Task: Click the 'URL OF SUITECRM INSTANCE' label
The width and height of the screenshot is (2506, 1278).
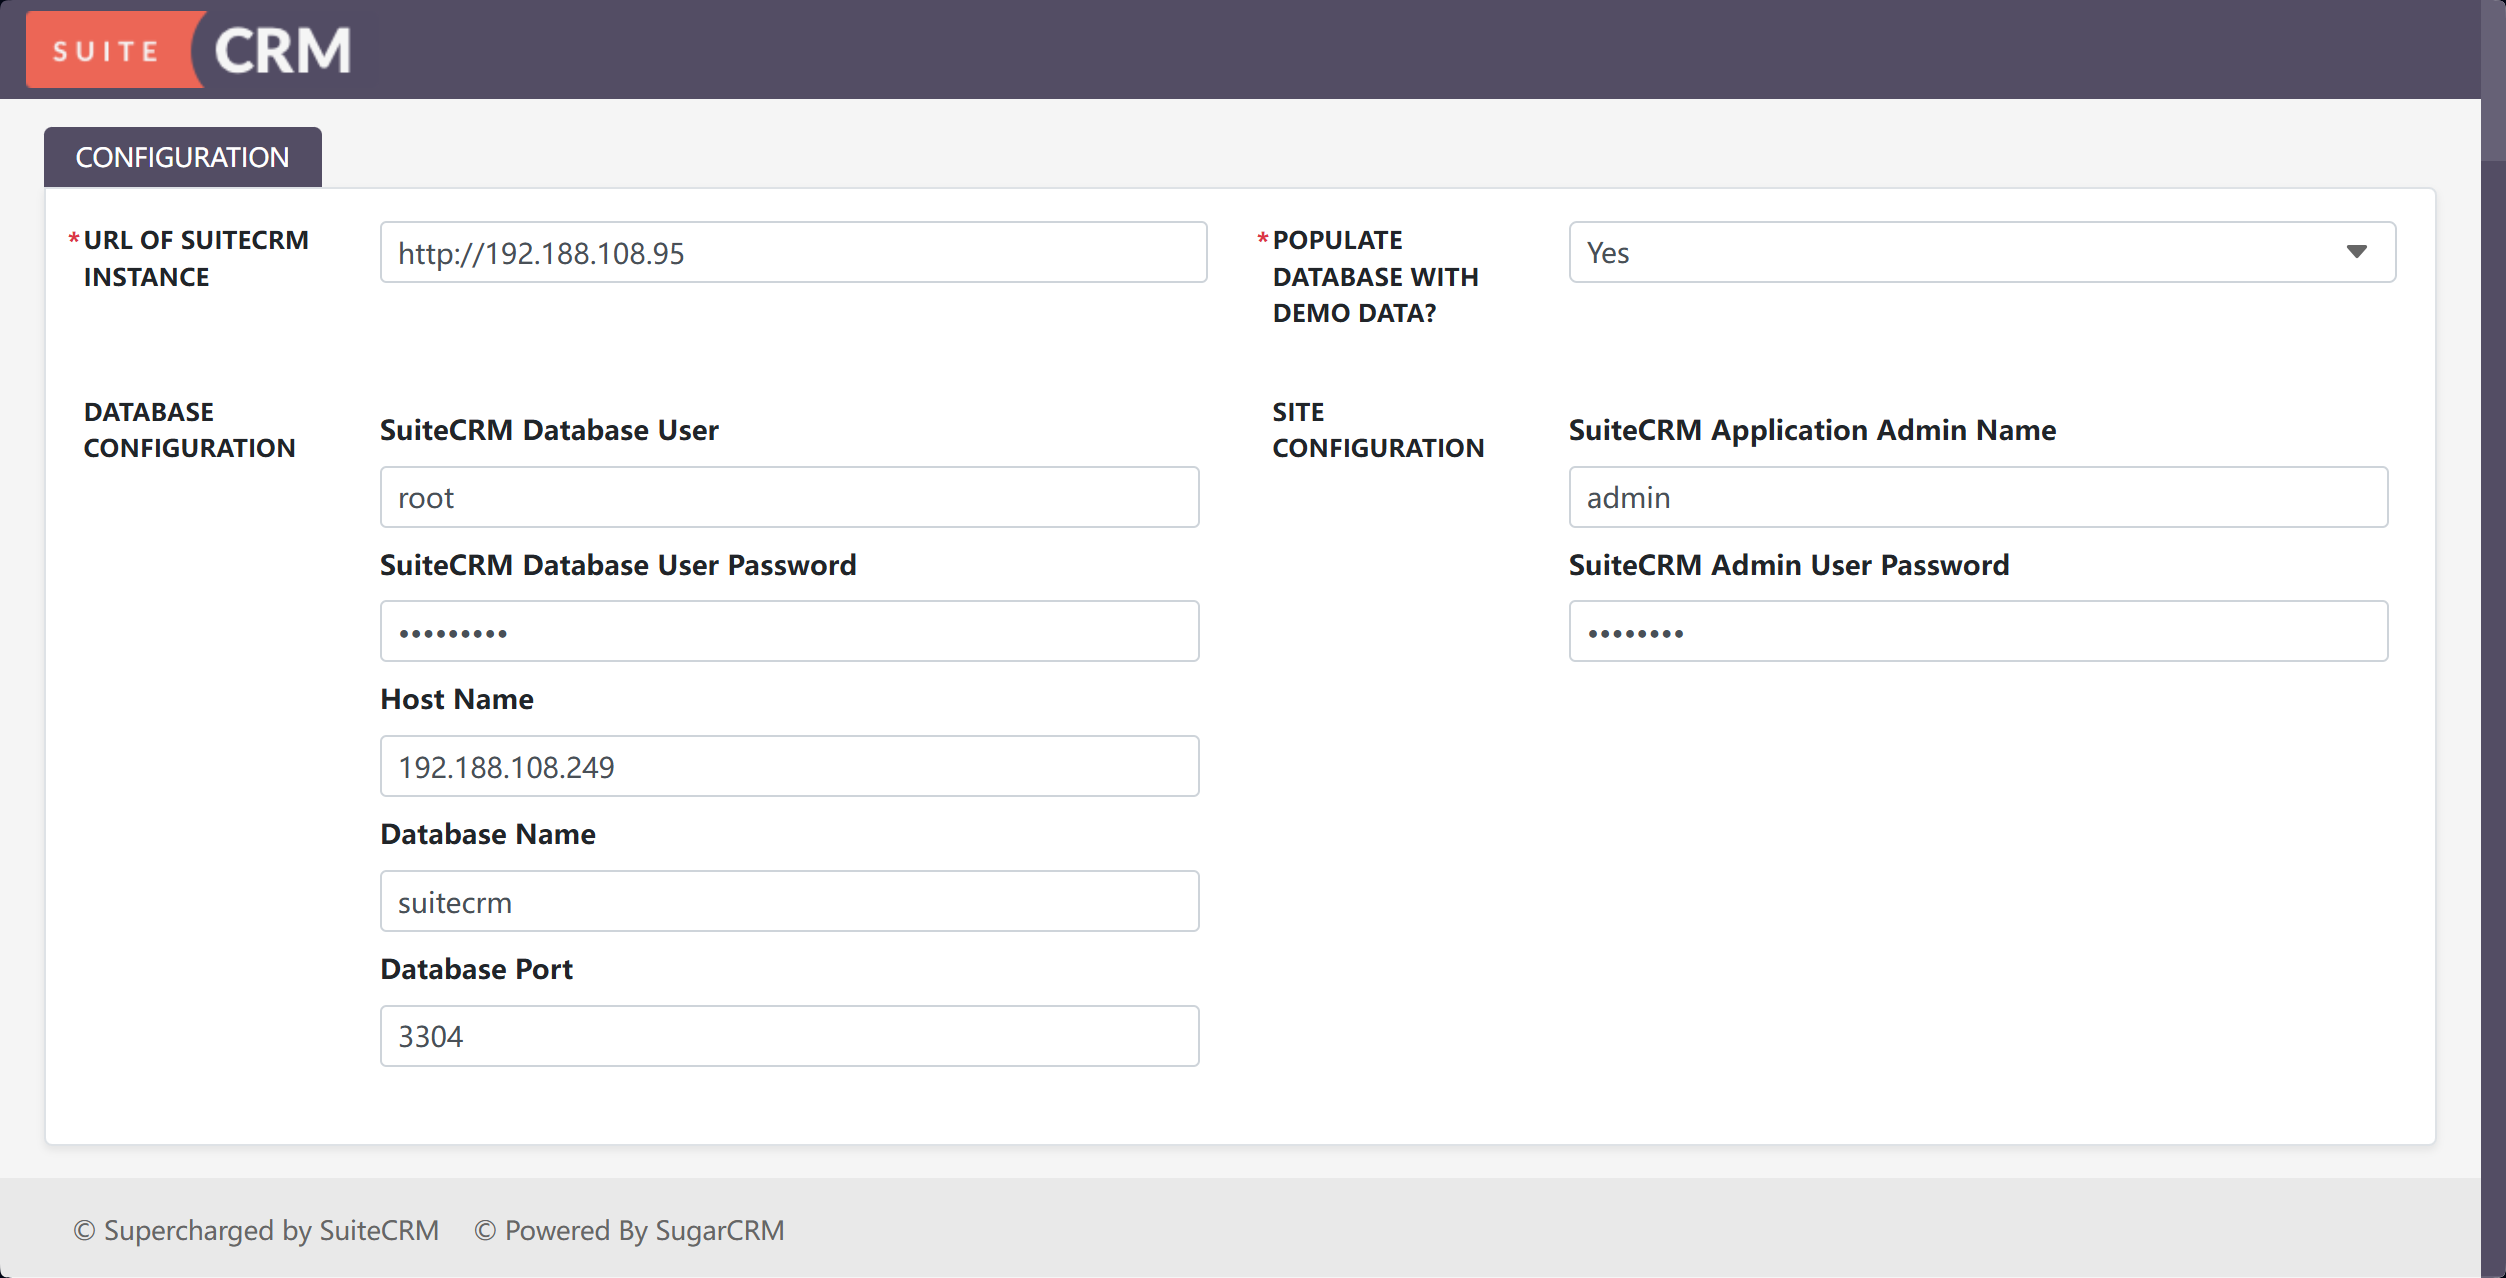Action: (x=196, y=259)
